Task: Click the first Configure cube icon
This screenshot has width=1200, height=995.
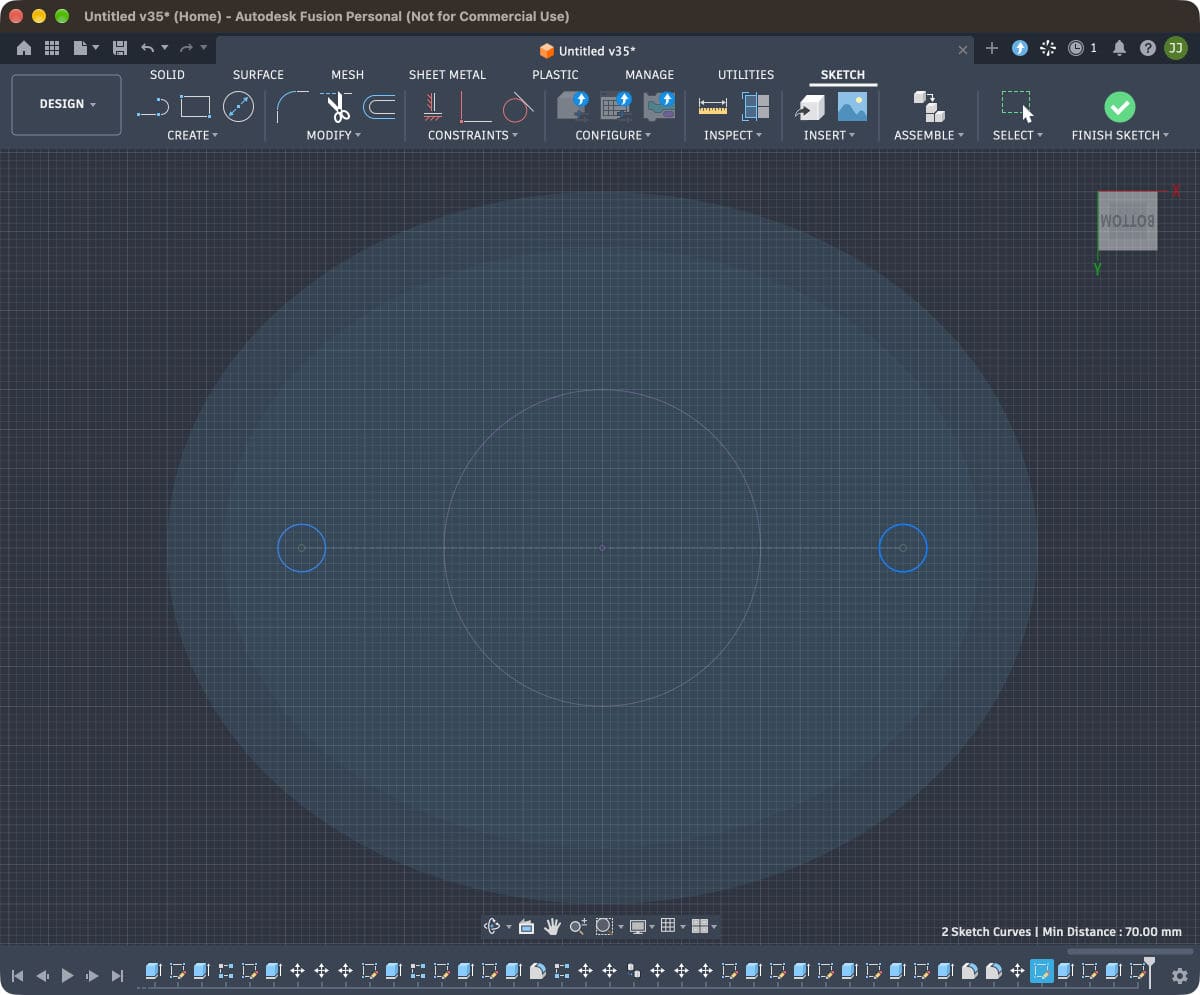Action: (x=573, y=107)
